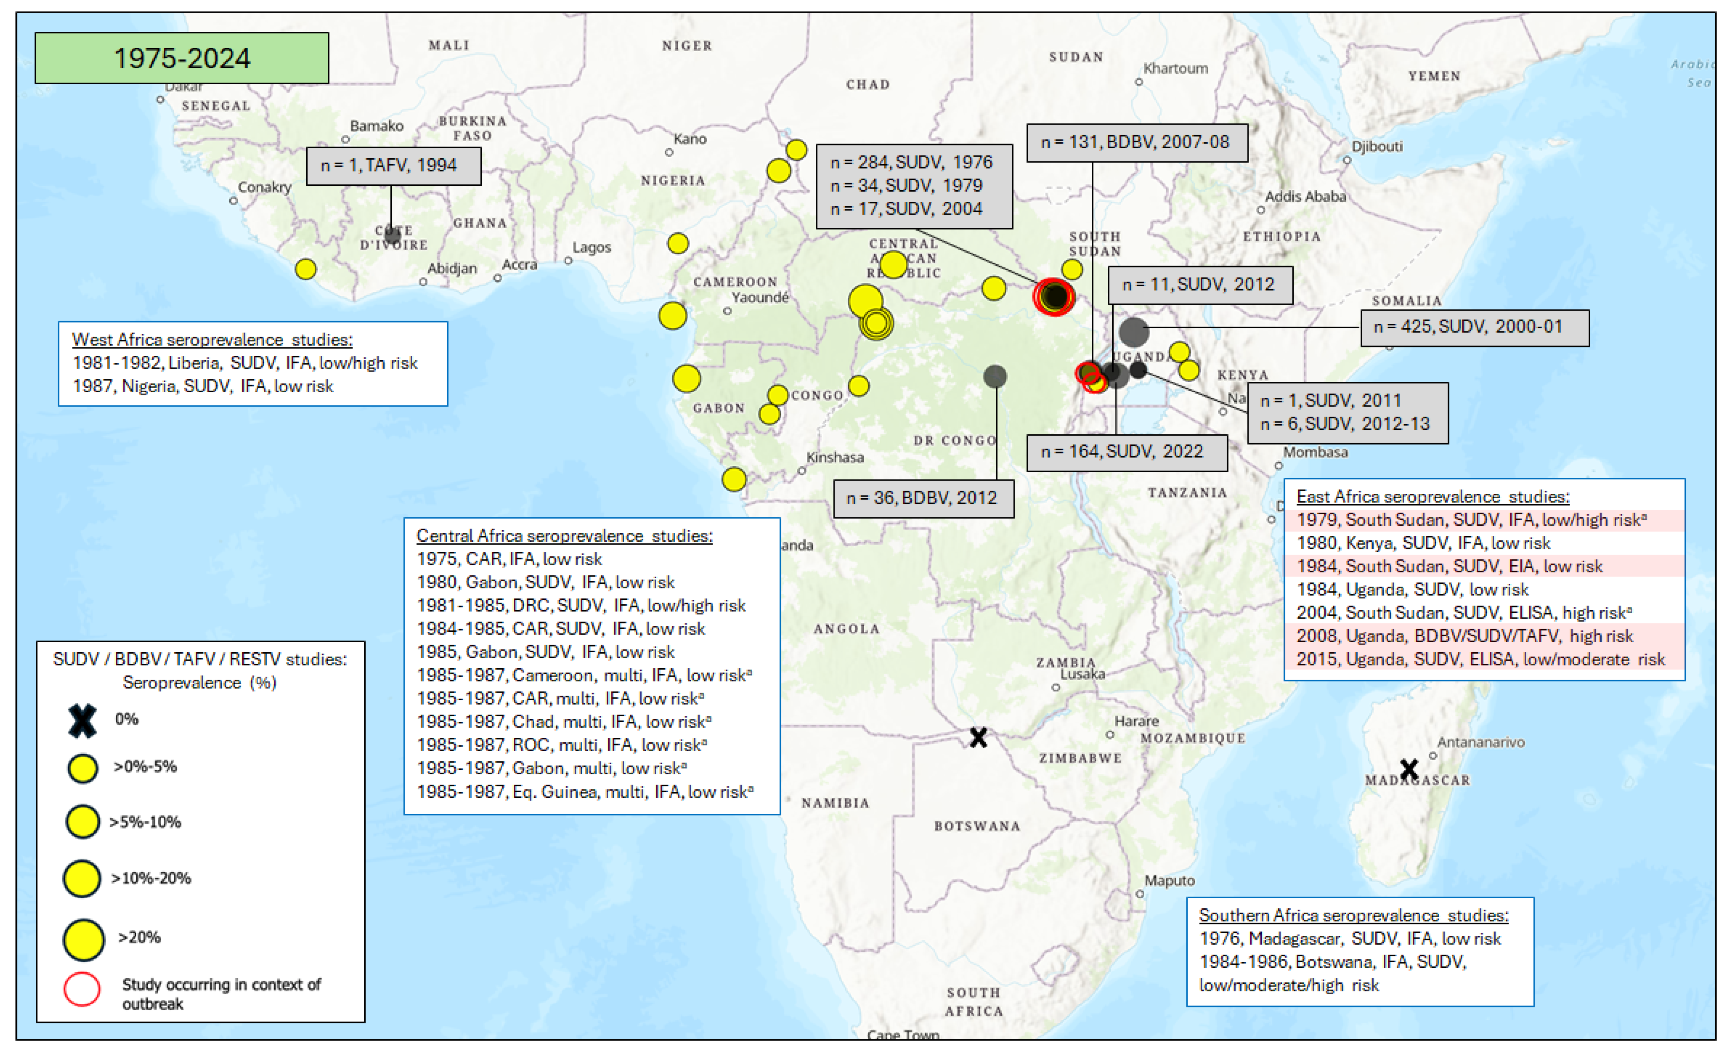Image resolution: width=1728 pixels, height=1056 pixels.
Task: Select the yellow circle marker in Liberia
Action: point(306,269)
